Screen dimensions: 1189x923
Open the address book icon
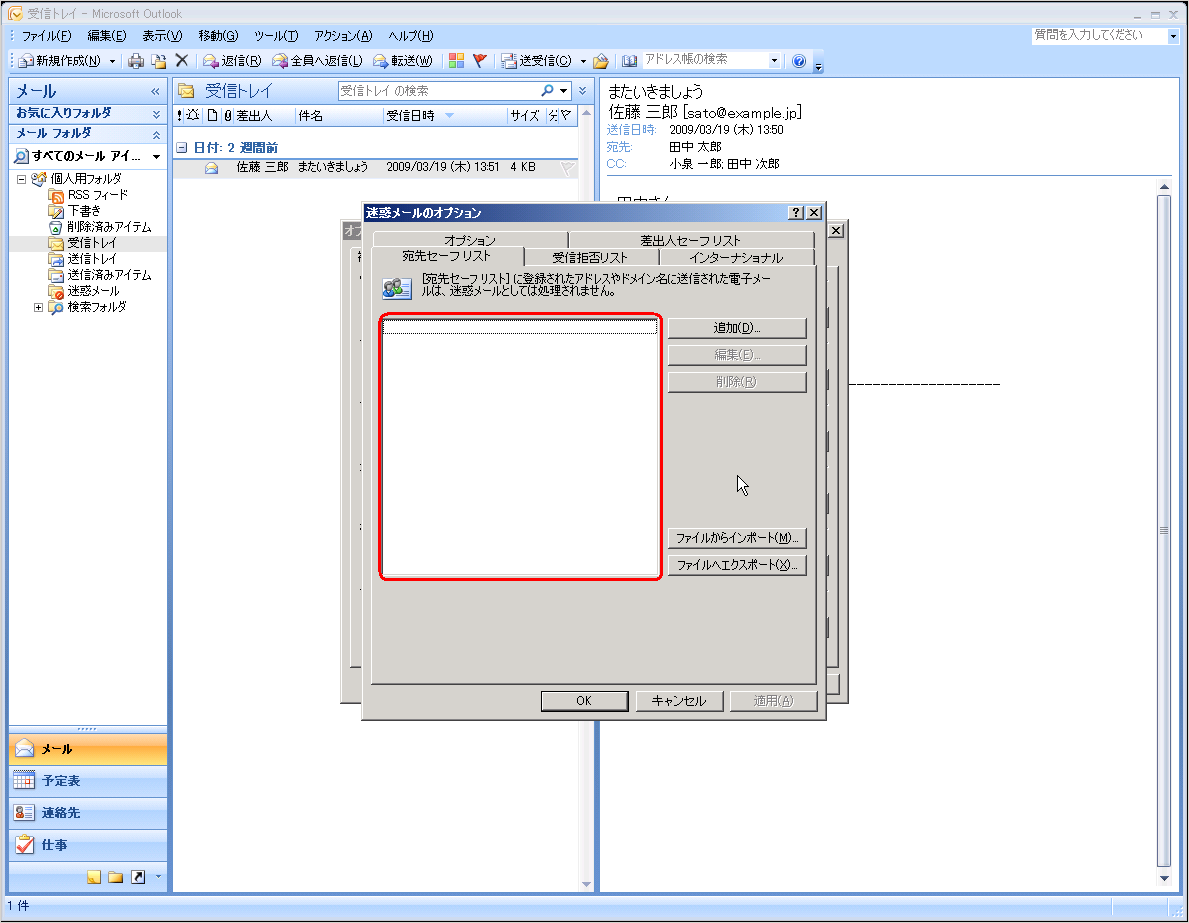[629, 61]
